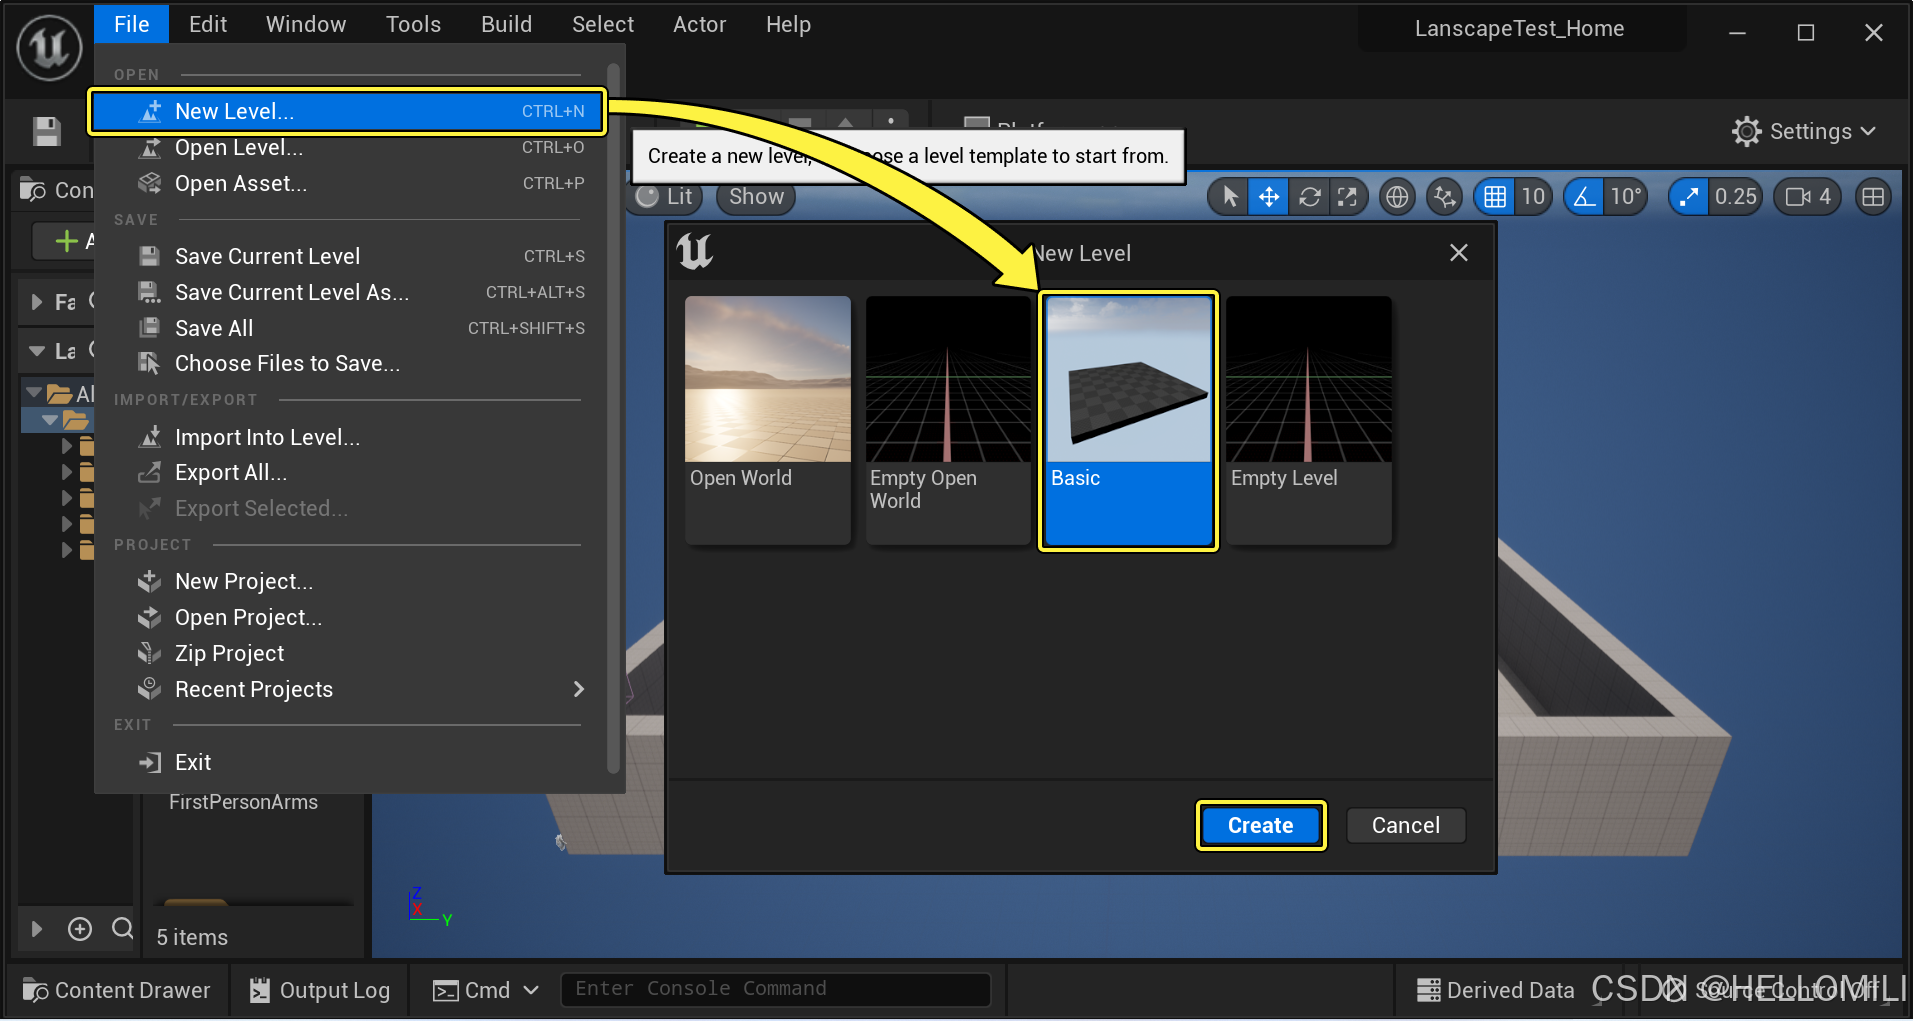The width and height of the screenshot is (1913, 1021).
Task: Choose Open Level... menu entry
Action: (350, 148)
